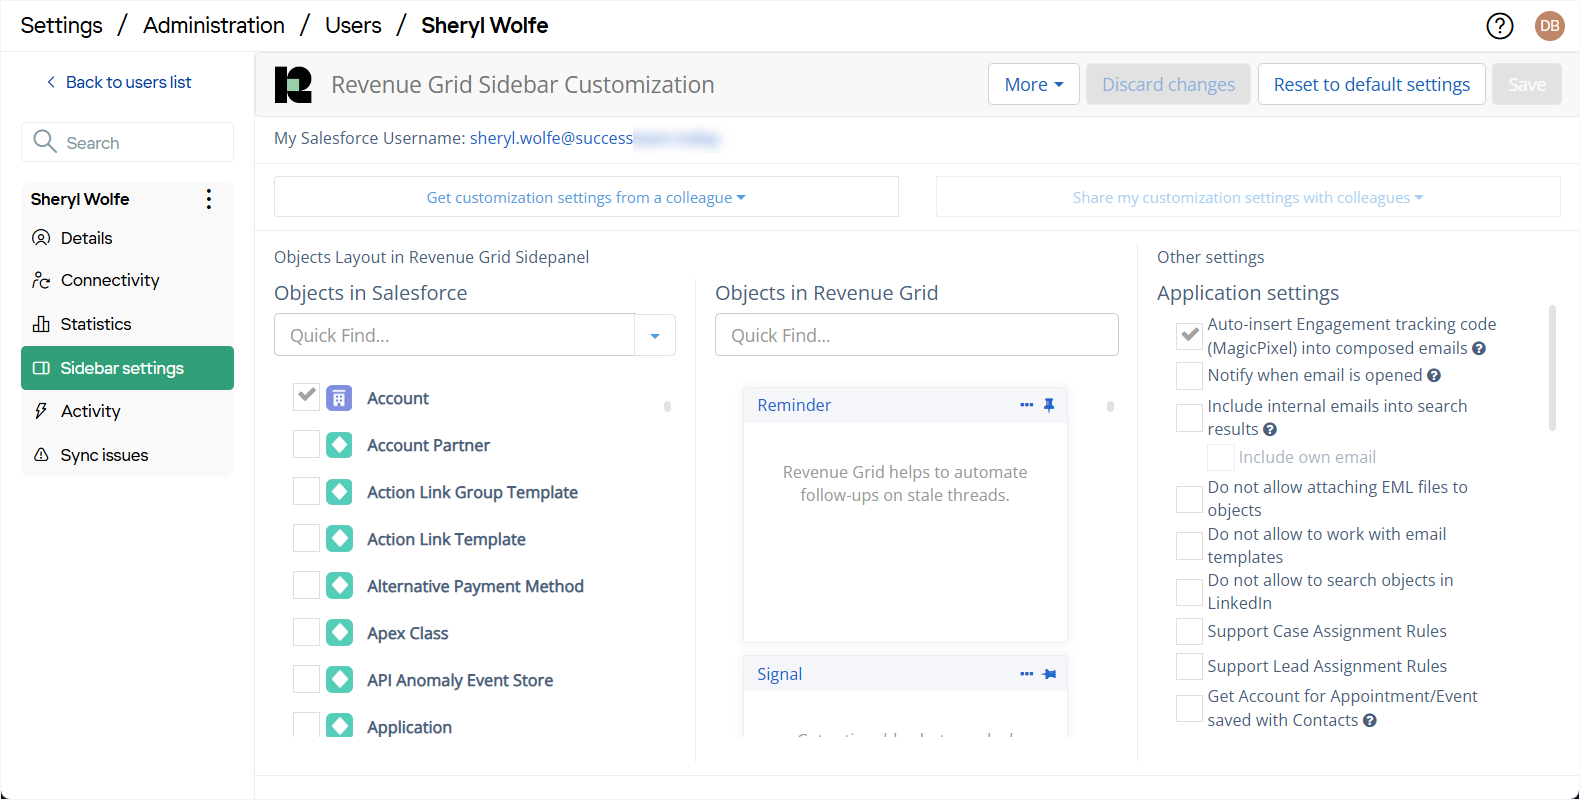Open help tooltip for MagicPixel tracking code
The image size is (1580, 800).
1479,349
